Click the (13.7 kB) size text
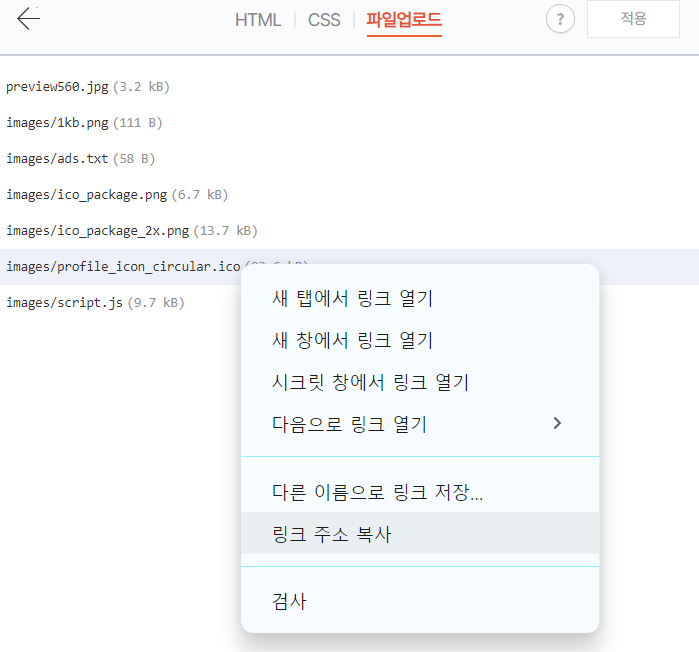The width and height of the screenshot is (699, 652). (x=226, y=231)
